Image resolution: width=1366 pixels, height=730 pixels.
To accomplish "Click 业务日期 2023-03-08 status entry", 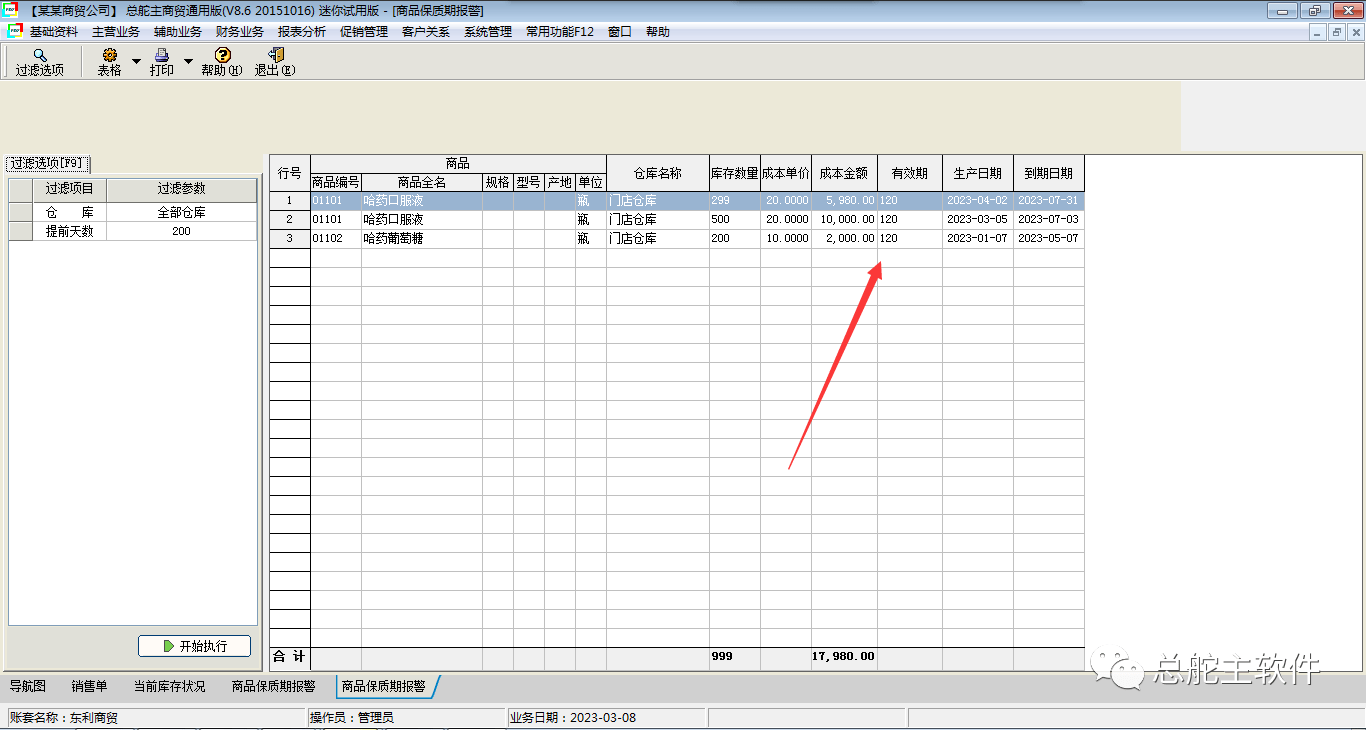I will [606, 718].
